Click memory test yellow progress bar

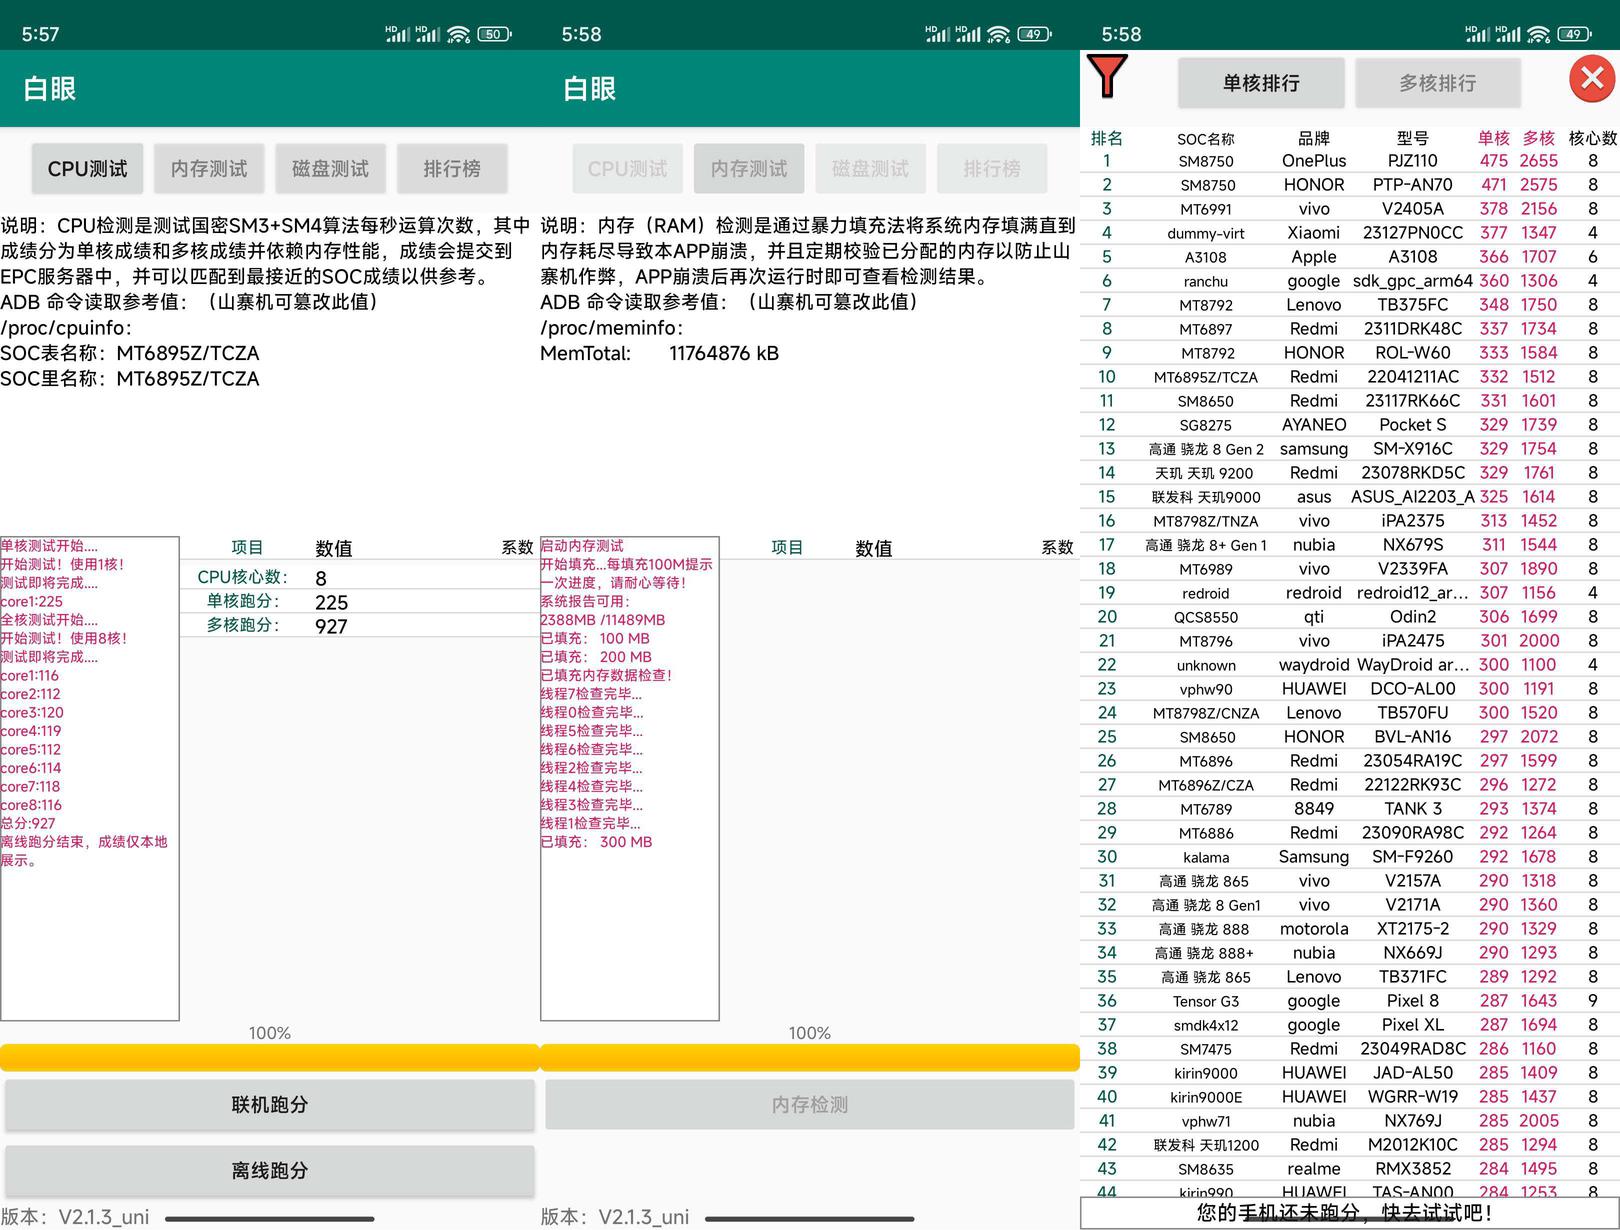pyautogui.click(x=810, y=1058)
